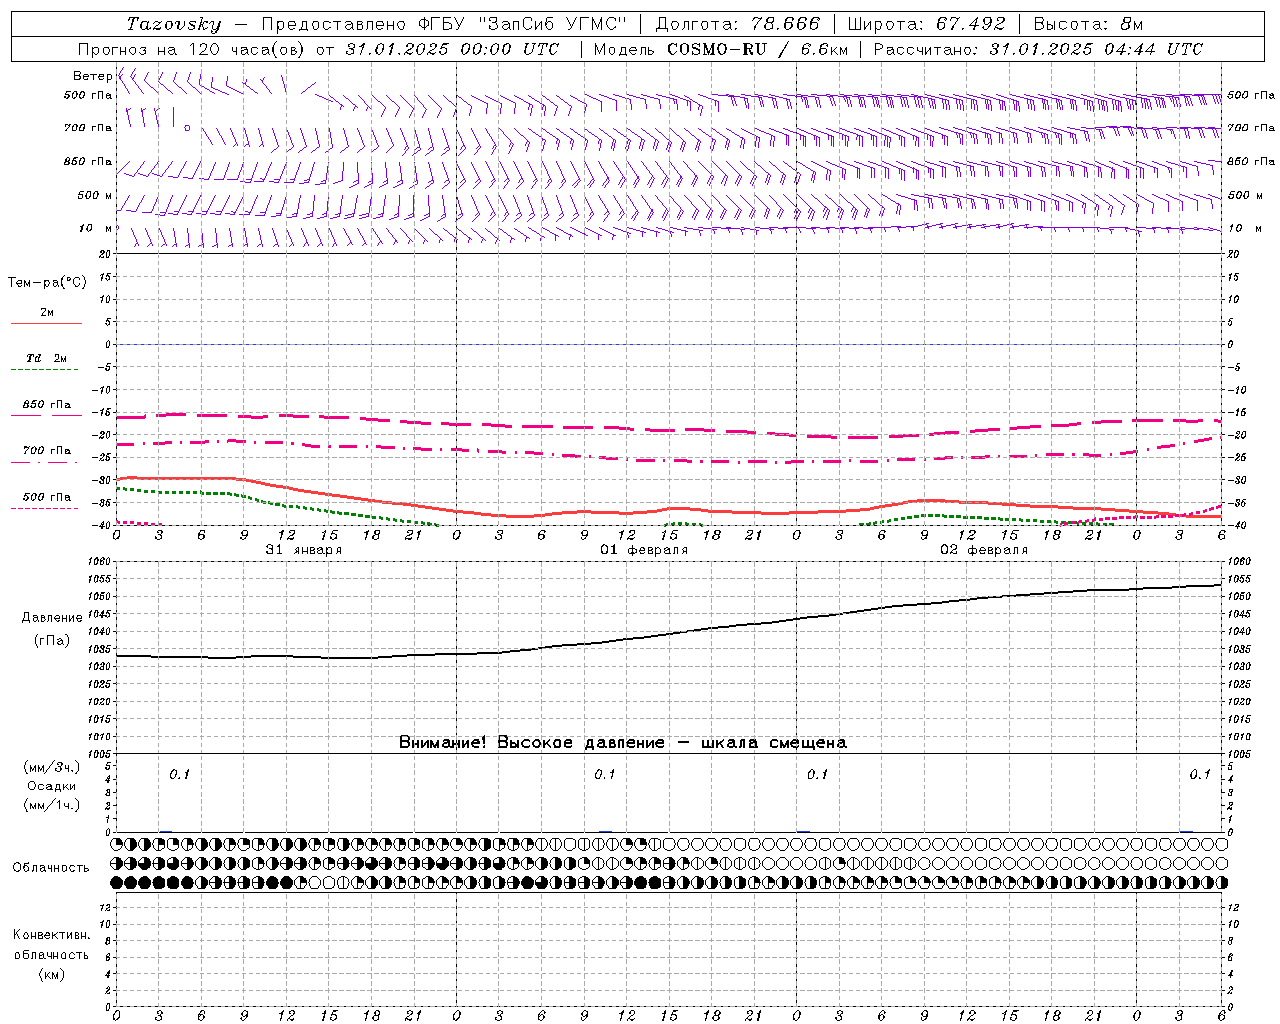1280x1024 pixels.
Task: Select the text "Предоставлено ФГБУ ЗапСиб УГМС"
Action: [443, 24]
